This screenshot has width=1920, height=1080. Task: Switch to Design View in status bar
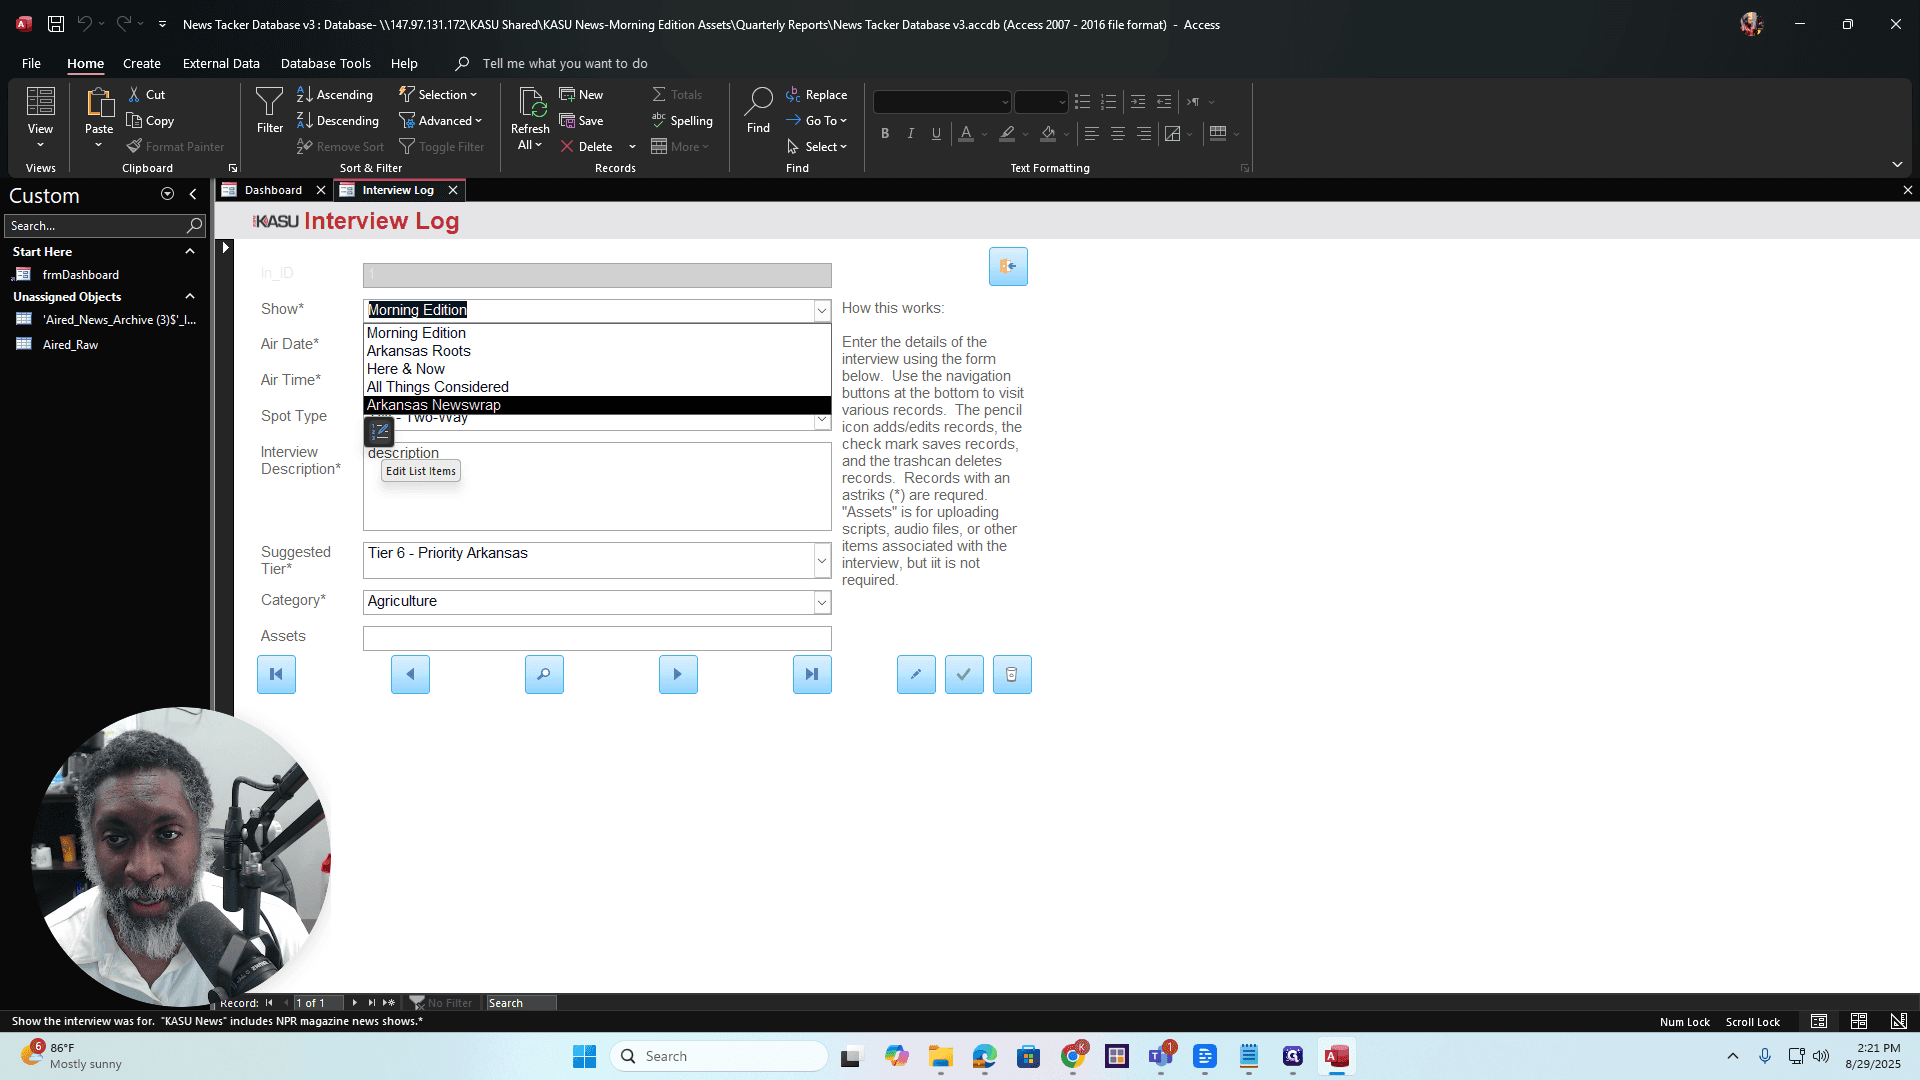click(x=1899, y=1021)
